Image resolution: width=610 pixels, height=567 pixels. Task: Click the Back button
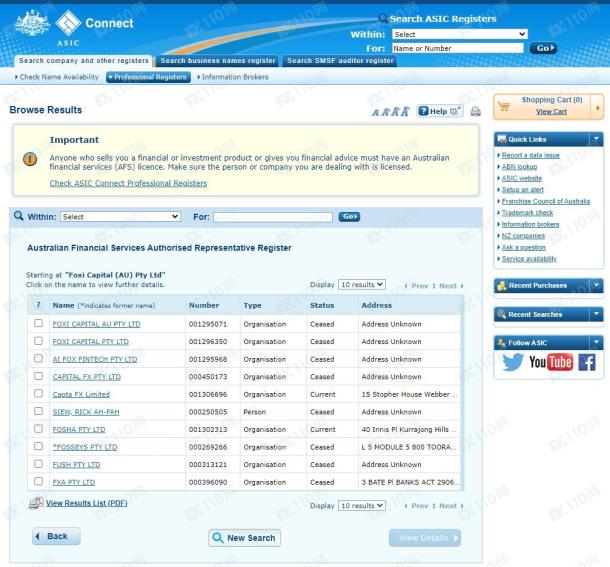click(56, 536)
